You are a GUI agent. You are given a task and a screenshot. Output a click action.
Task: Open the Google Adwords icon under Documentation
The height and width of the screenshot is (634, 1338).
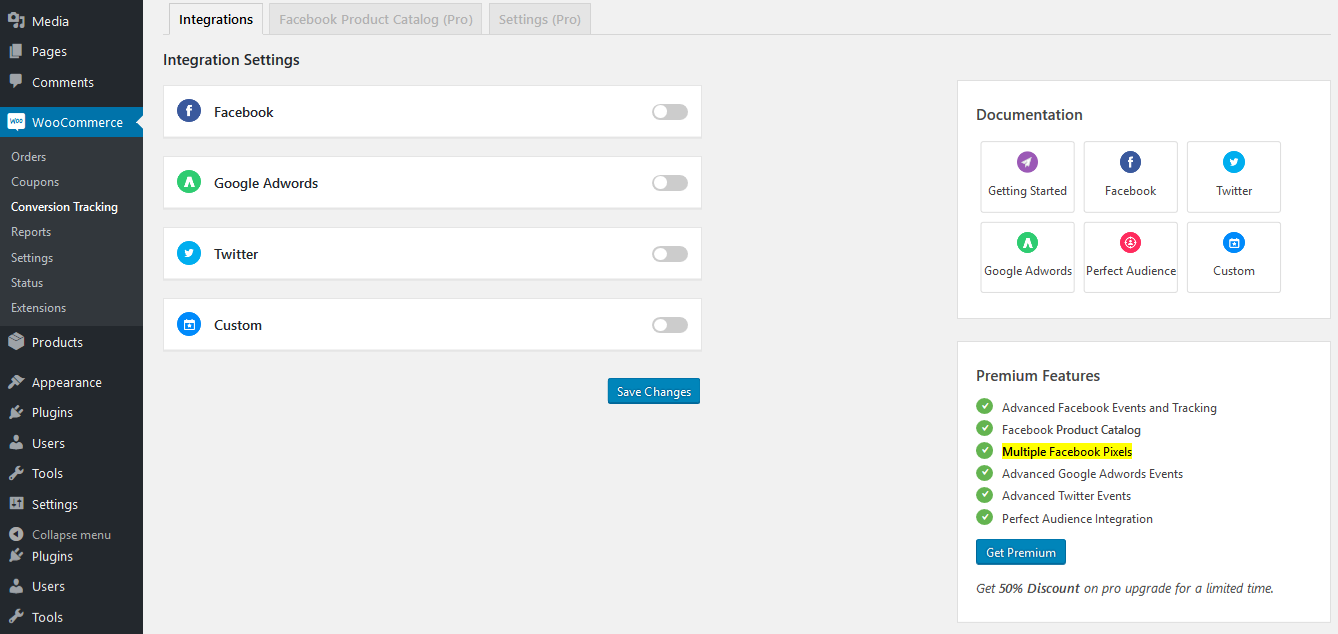(x=1027, y=242)
